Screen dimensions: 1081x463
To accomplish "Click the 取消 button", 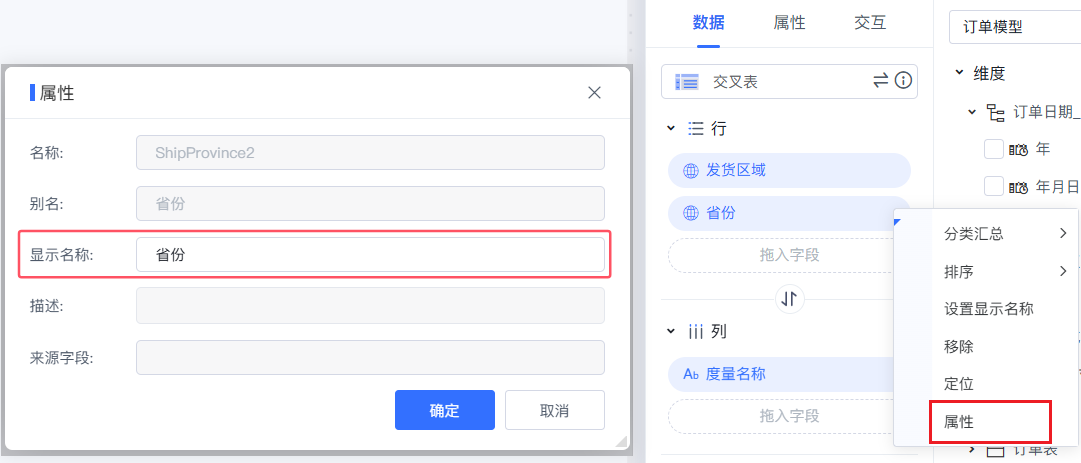I will (554, 411).
